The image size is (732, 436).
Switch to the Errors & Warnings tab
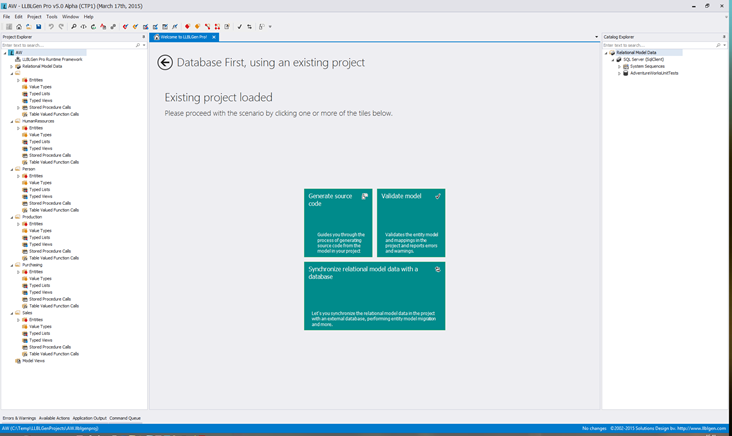[x=19, y=418]
